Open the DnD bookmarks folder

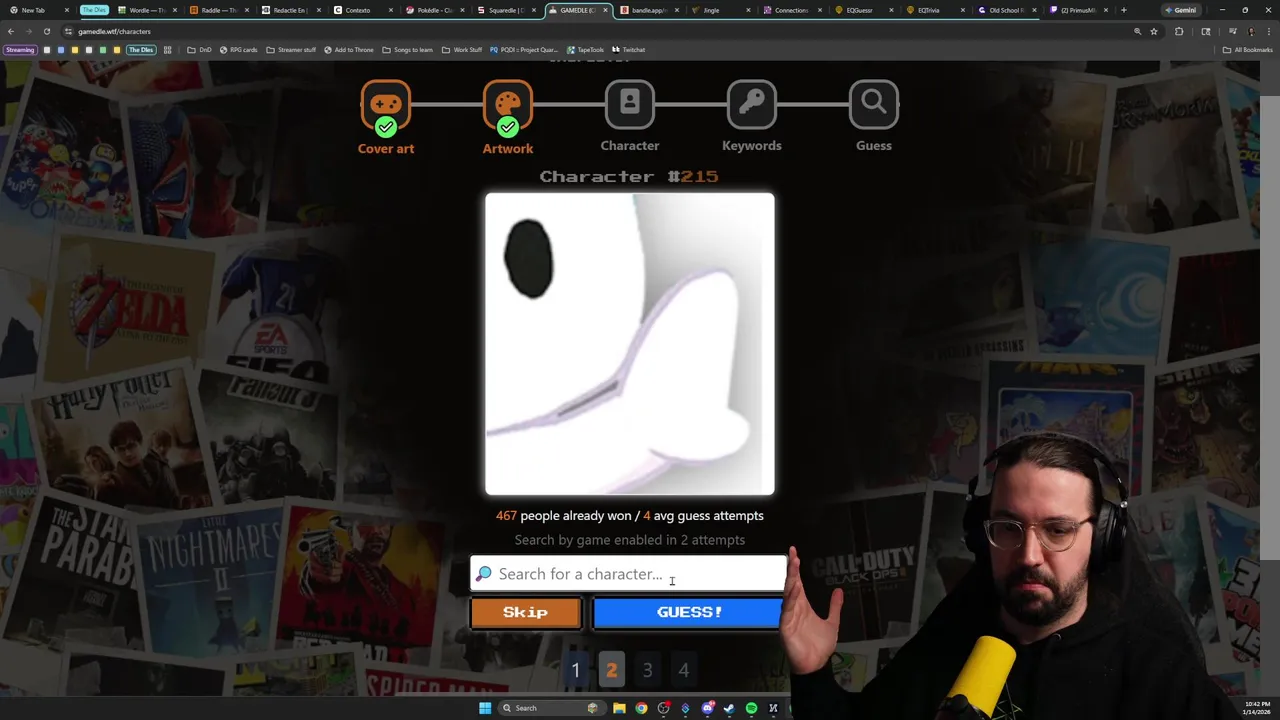click(200, 49)
